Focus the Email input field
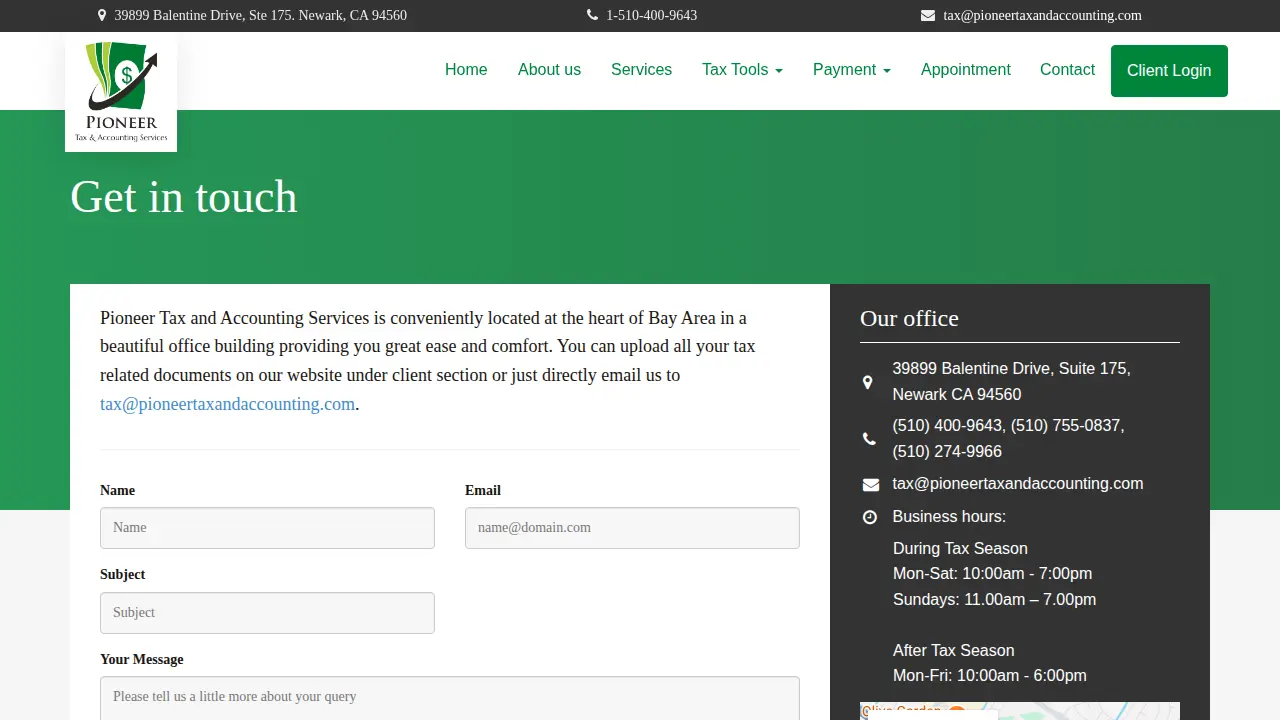This screenshot has width=1280, height=720. pyautogui.click(x=632, y=528)
